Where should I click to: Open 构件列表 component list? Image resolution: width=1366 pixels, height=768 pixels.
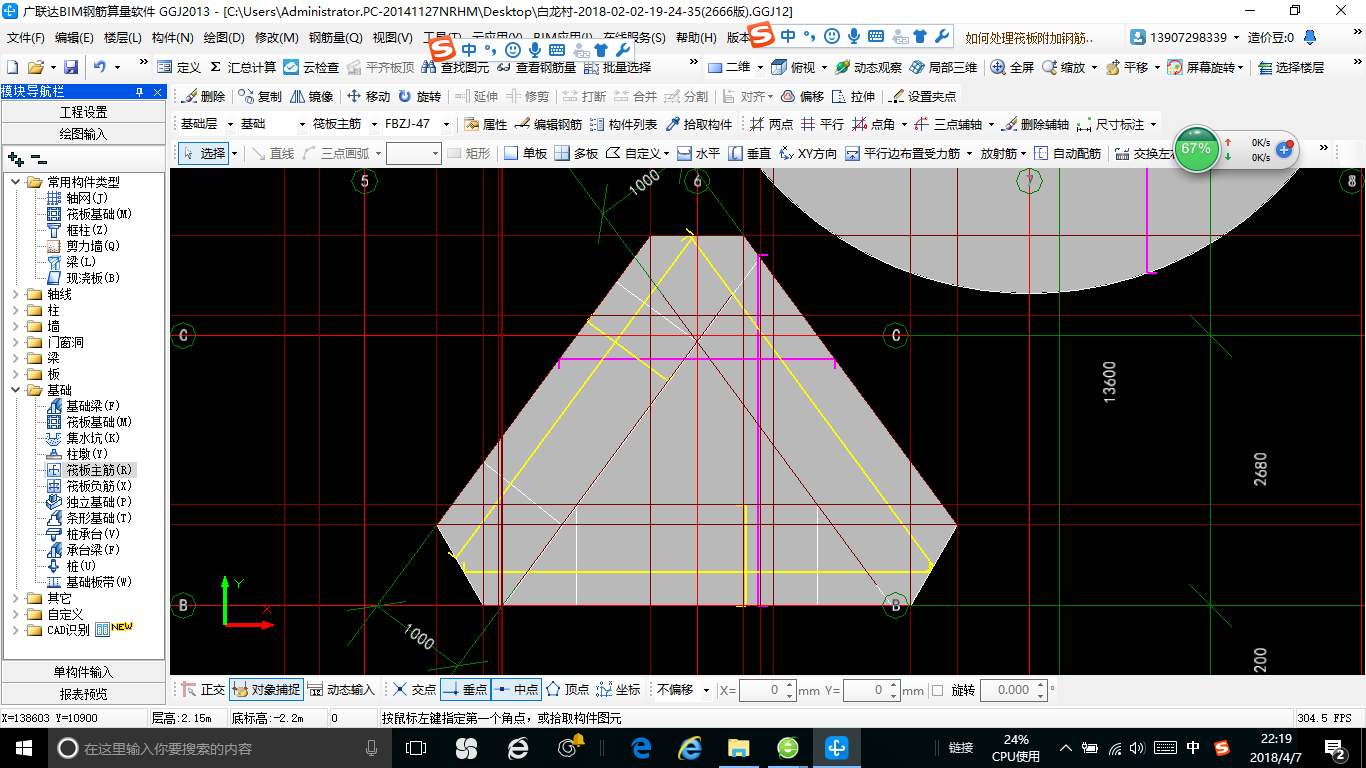pos(623,125)
